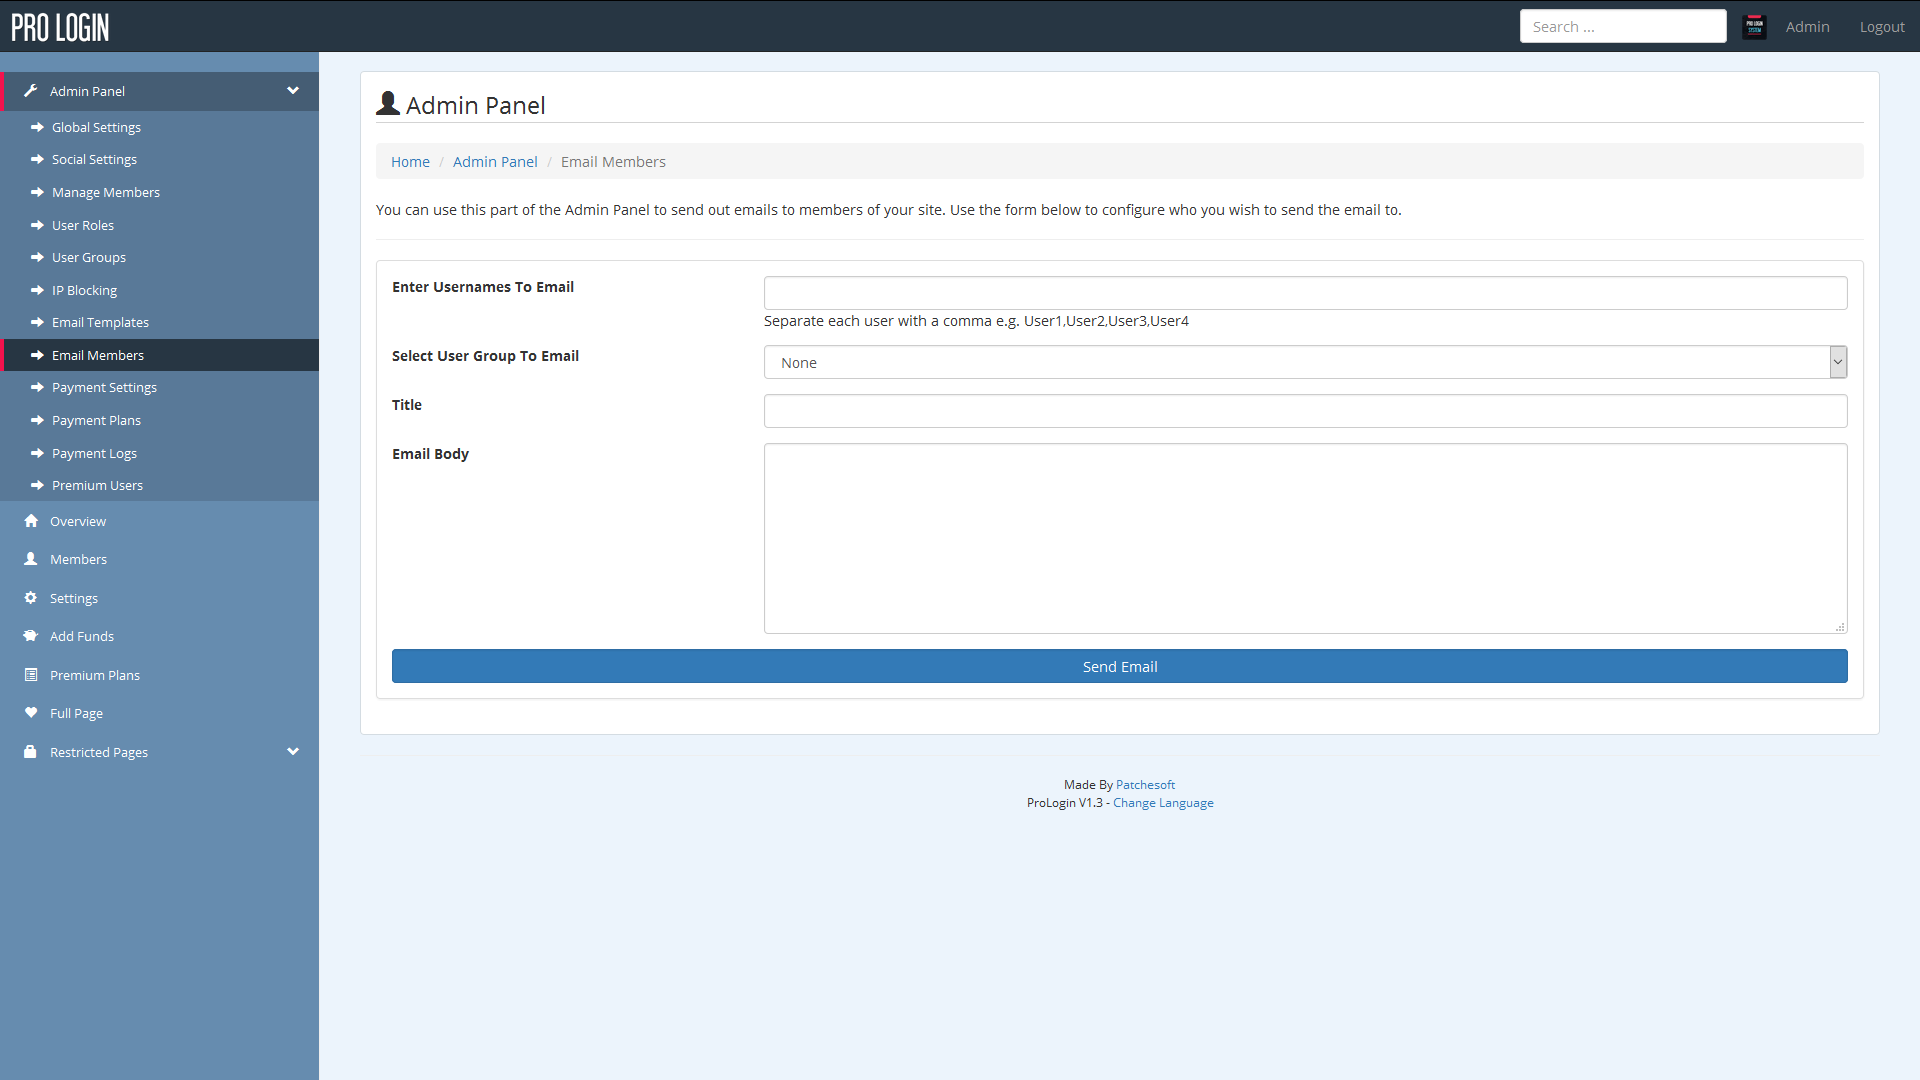This screenshot has width=1920, height=1080.
Task: Focus the Enter Usernames To Email field
Action: tap(1305, 293)
